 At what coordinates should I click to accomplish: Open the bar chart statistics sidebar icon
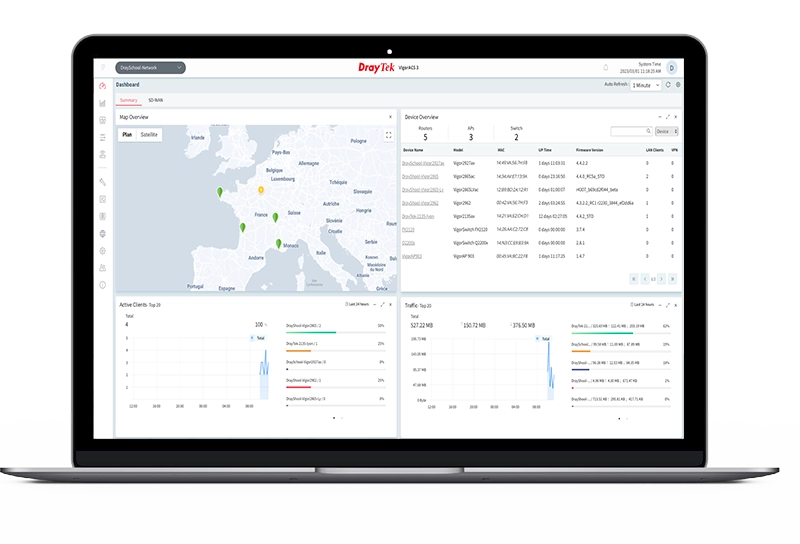103,103
